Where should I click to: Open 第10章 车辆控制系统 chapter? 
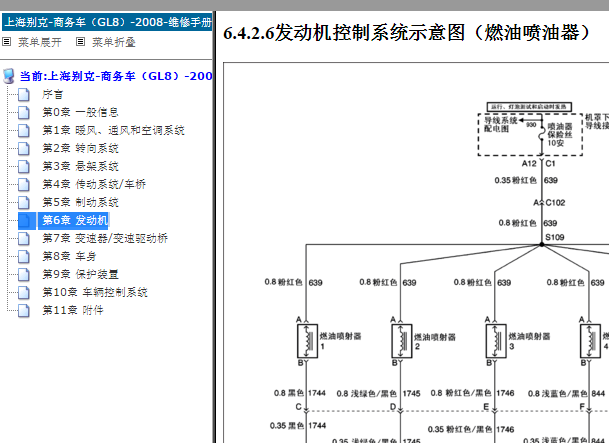click(95, 292)
